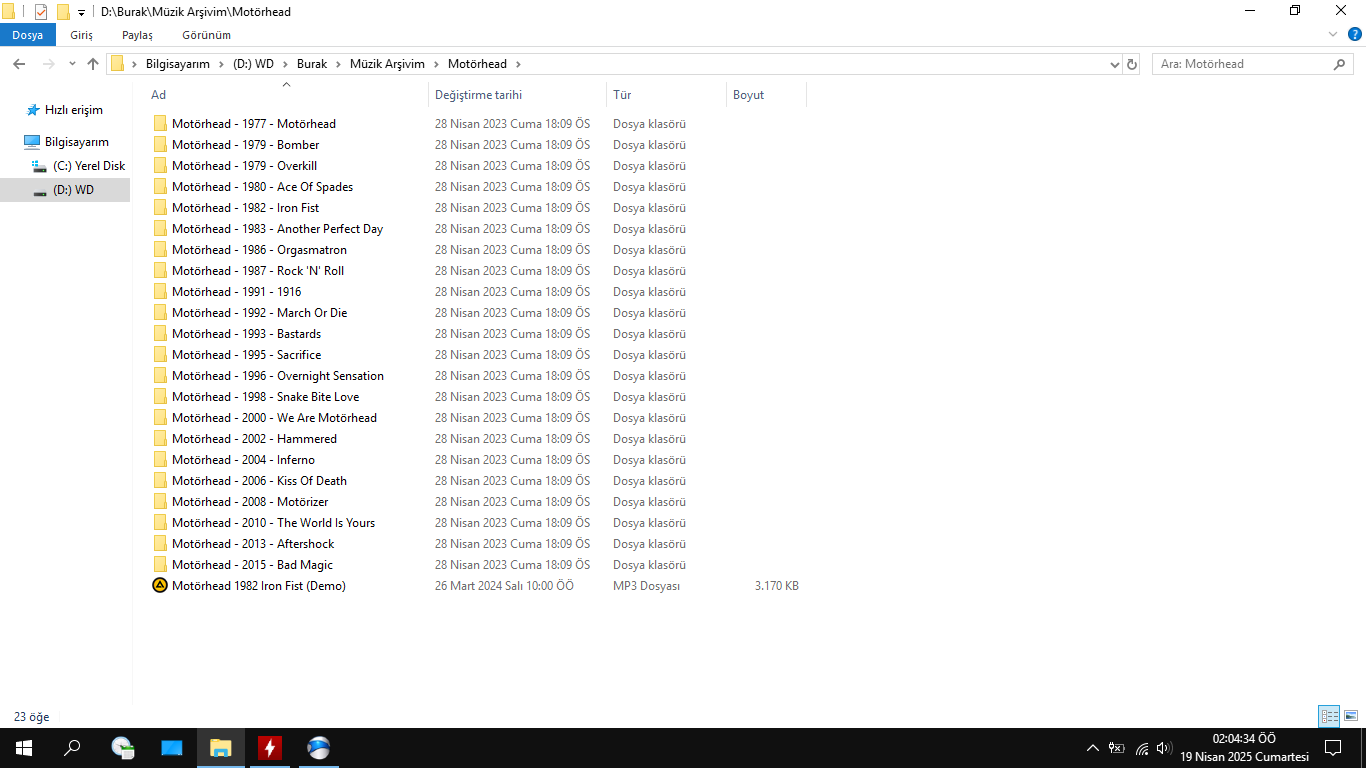This screenshot has width=1366, height=768.
Task: Open Customize Quick Access Toolbar dropdown
Action: click(81, 13)
